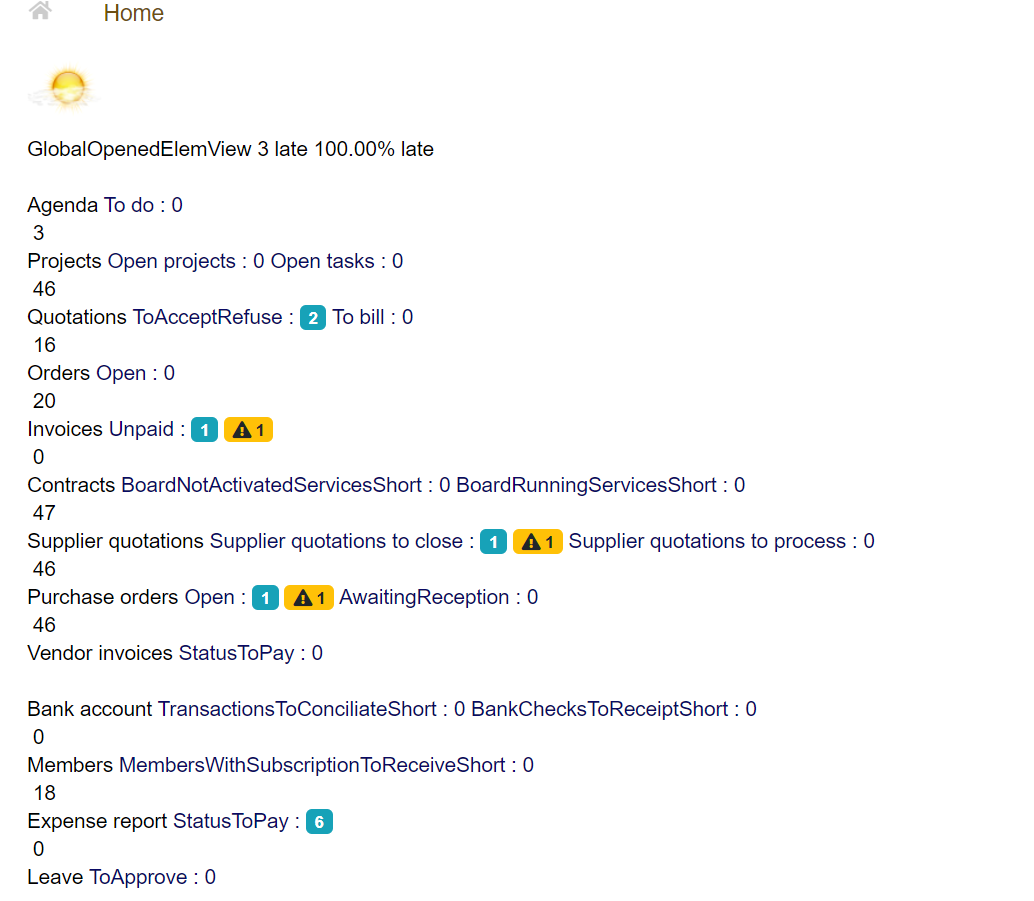Click Supplier quotations to close warning badge
Screen dimensions: 1034x901
[x=537, y=542]
